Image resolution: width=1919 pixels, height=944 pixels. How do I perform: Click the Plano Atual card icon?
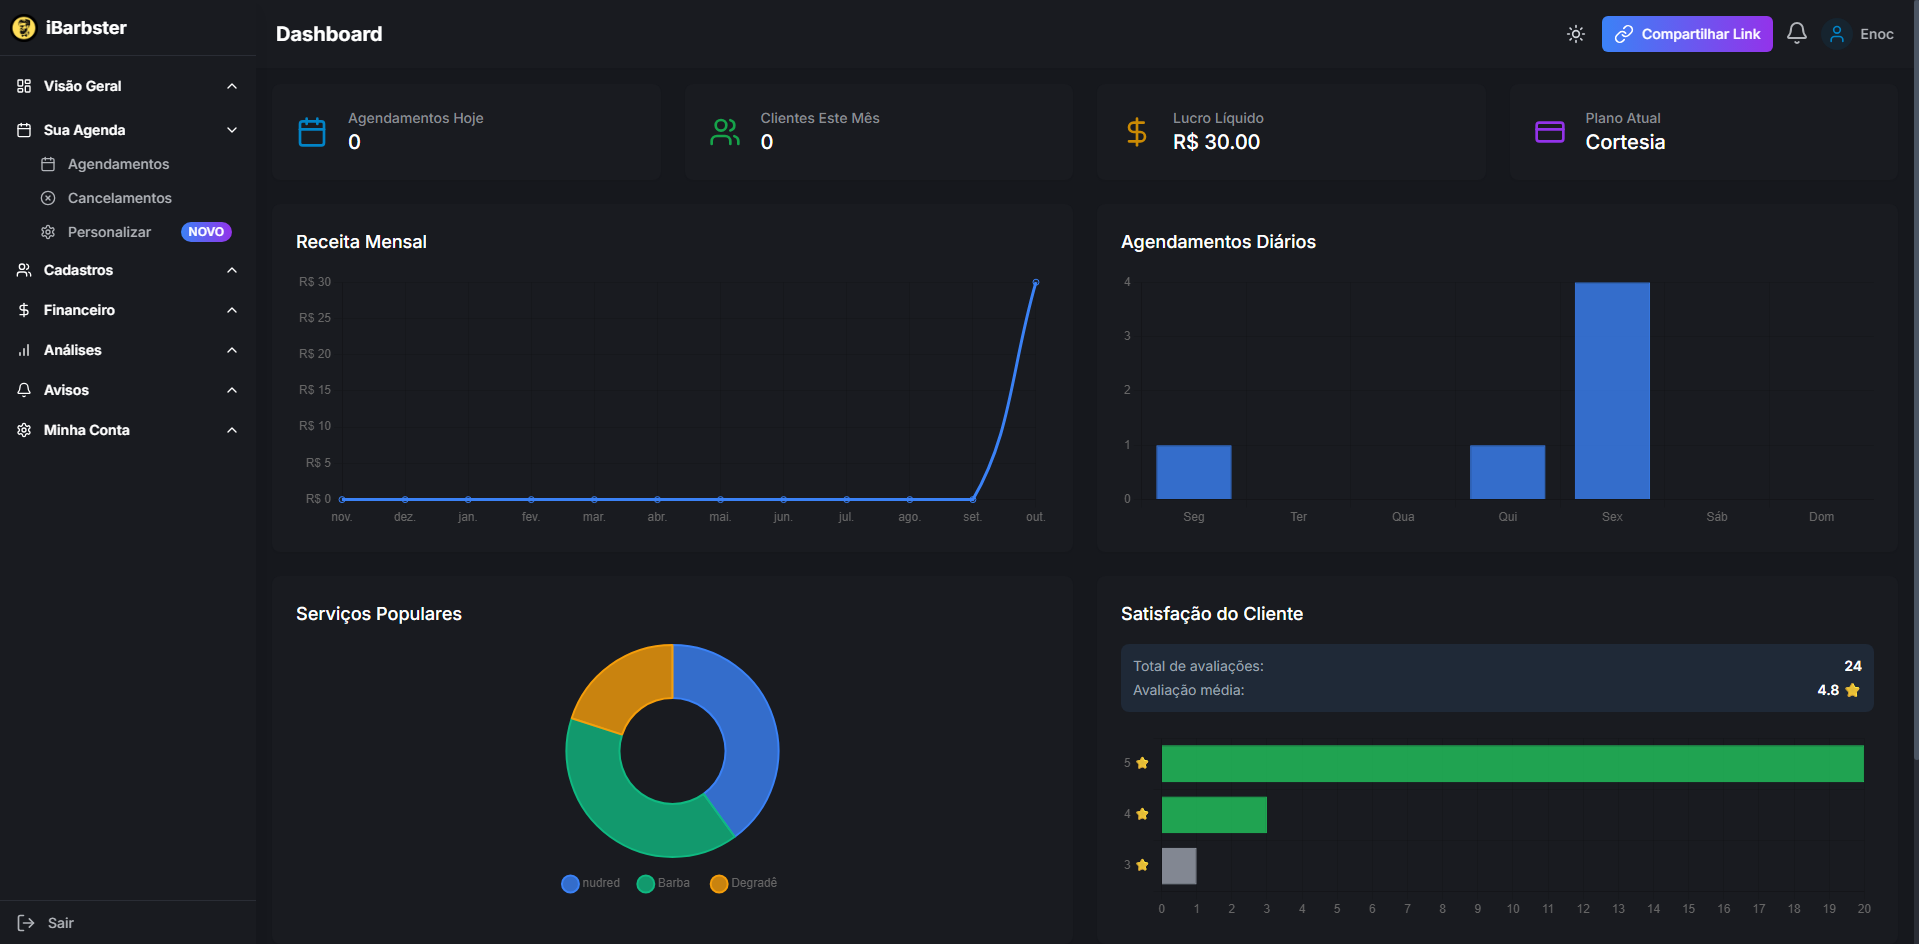[x=1550, y=132]
